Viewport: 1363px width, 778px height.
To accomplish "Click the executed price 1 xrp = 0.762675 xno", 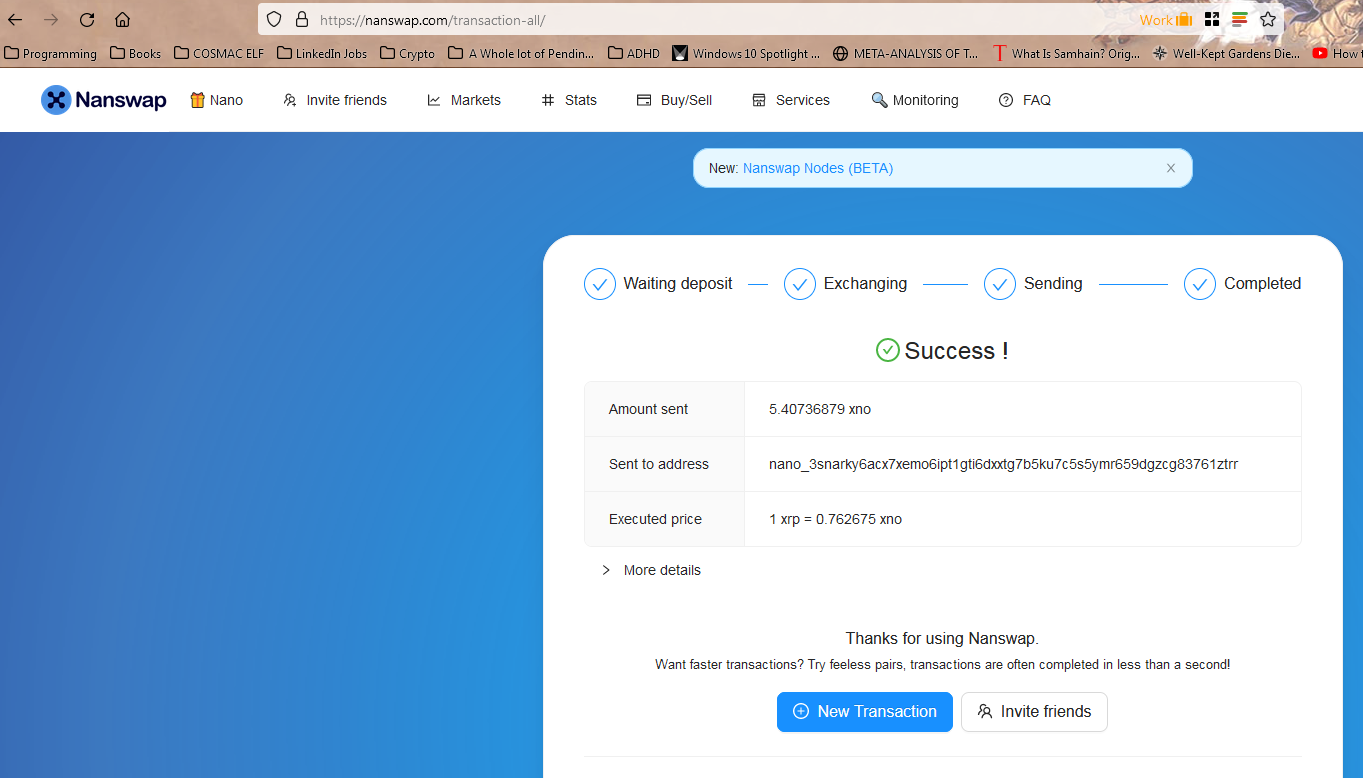I will pyautogui.click(x=835, y=519).
